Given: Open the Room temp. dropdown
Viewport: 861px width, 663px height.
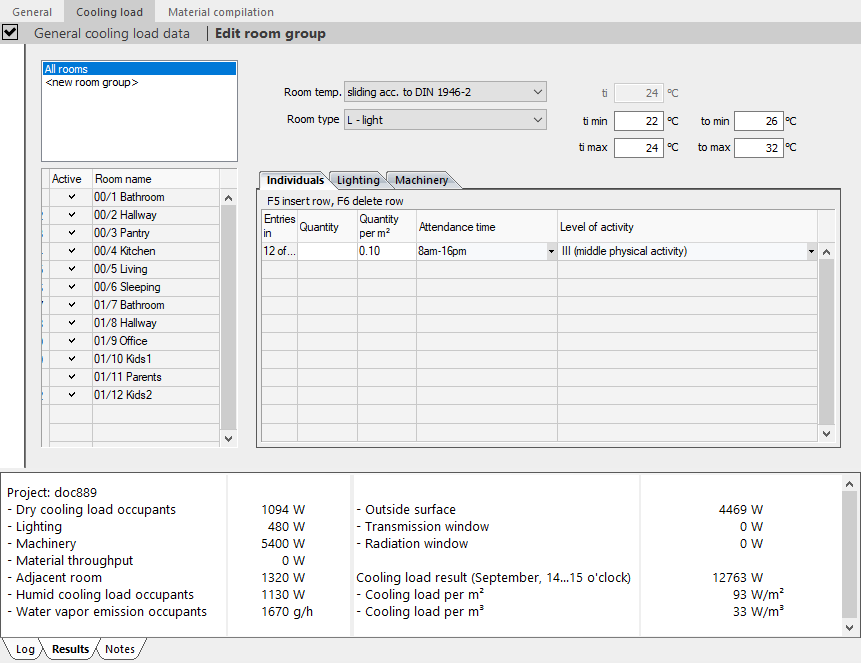Looking at the screenshot, I should click(x=445, y=92).
